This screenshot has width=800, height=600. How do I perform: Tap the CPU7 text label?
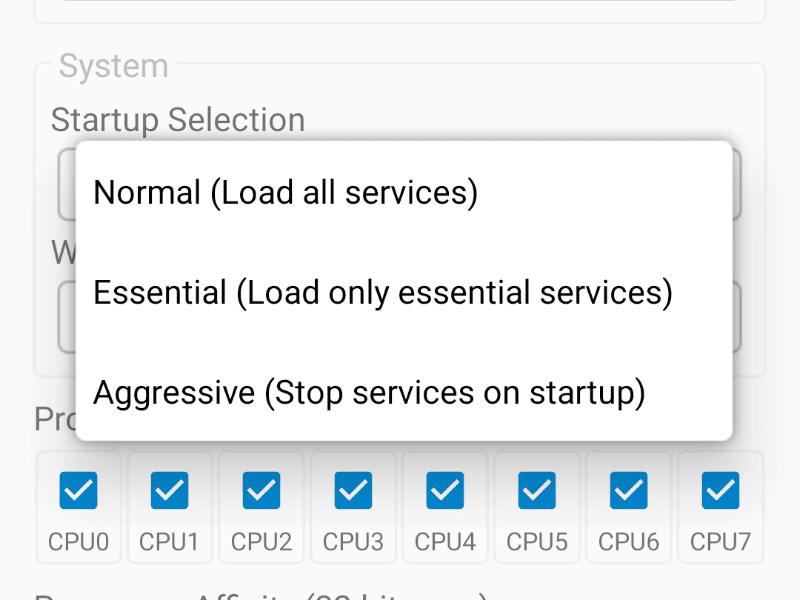720,542
